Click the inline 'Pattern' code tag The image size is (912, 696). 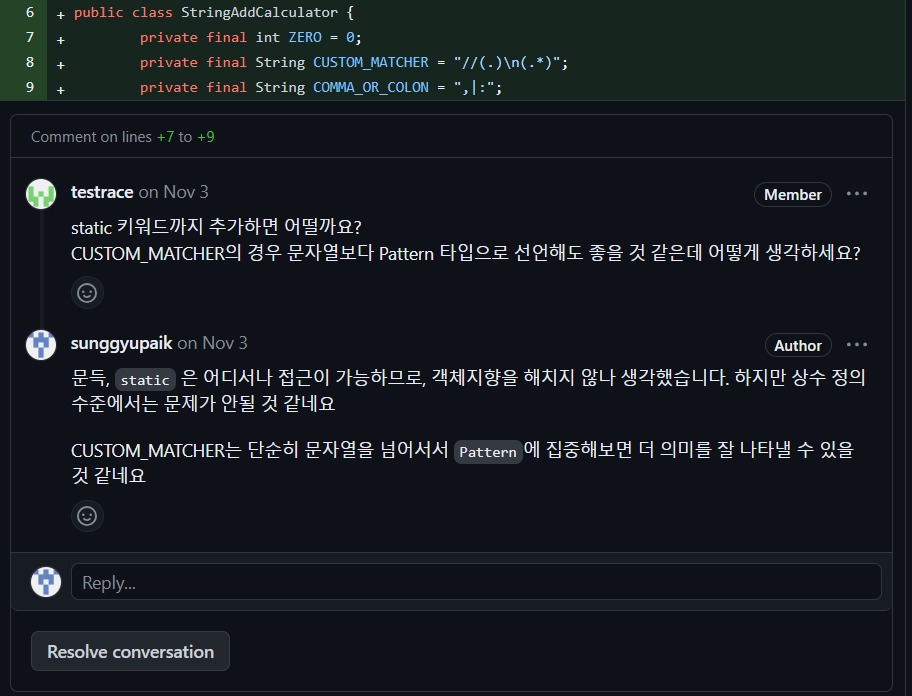(x=488, y=452)
